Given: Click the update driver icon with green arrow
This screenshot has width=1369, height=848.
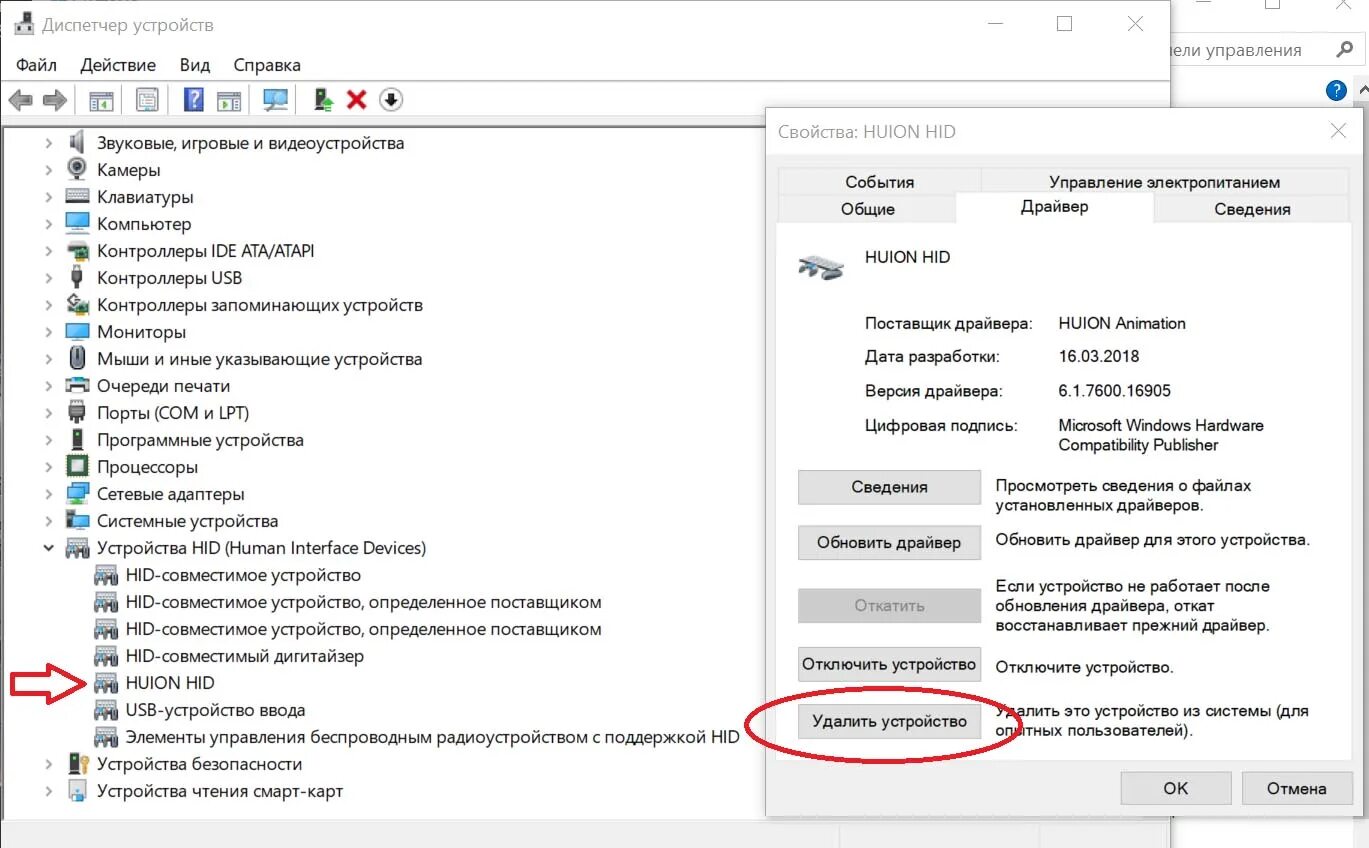Looking at the screenshot, I should click(323, 100).
